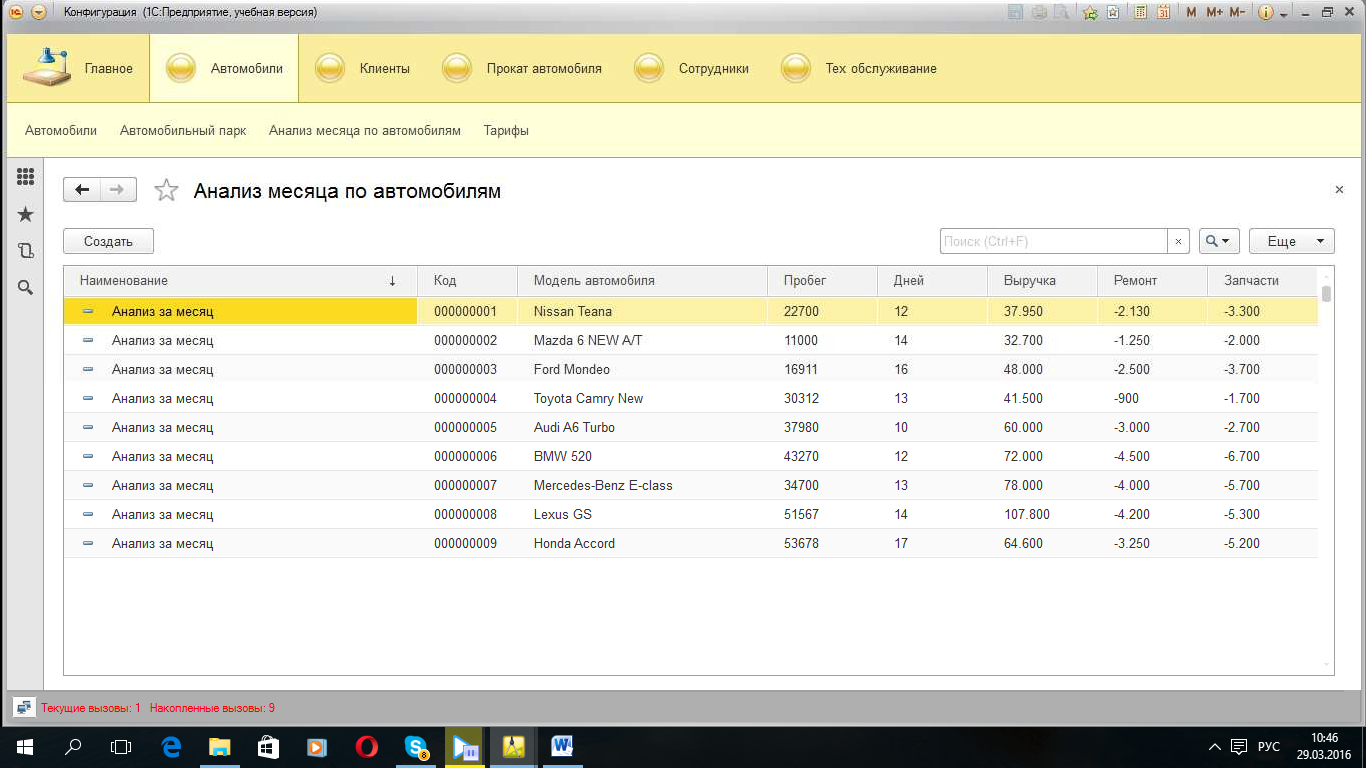Open the history icon in sidebar
Screen dimensions: 1366x768
26,251
